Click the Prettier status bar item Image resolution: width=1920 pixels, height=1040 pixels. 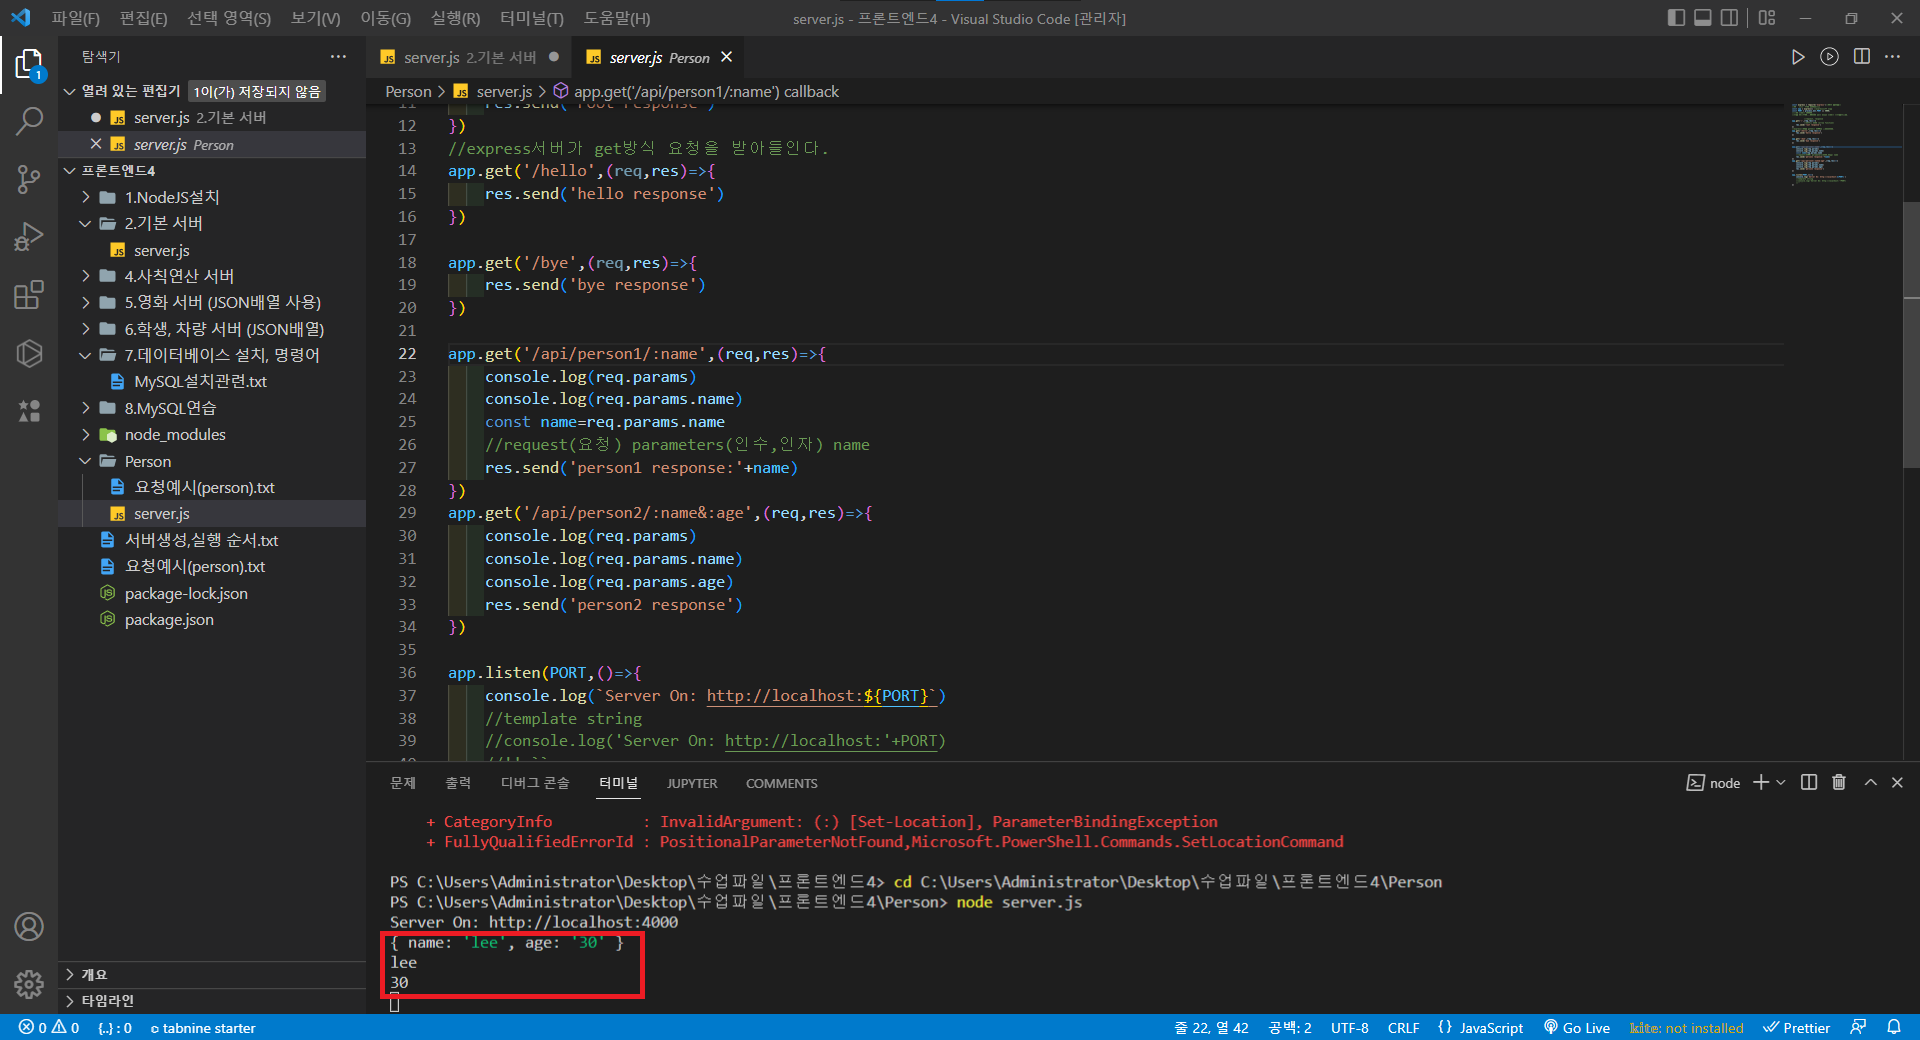1797,1027
